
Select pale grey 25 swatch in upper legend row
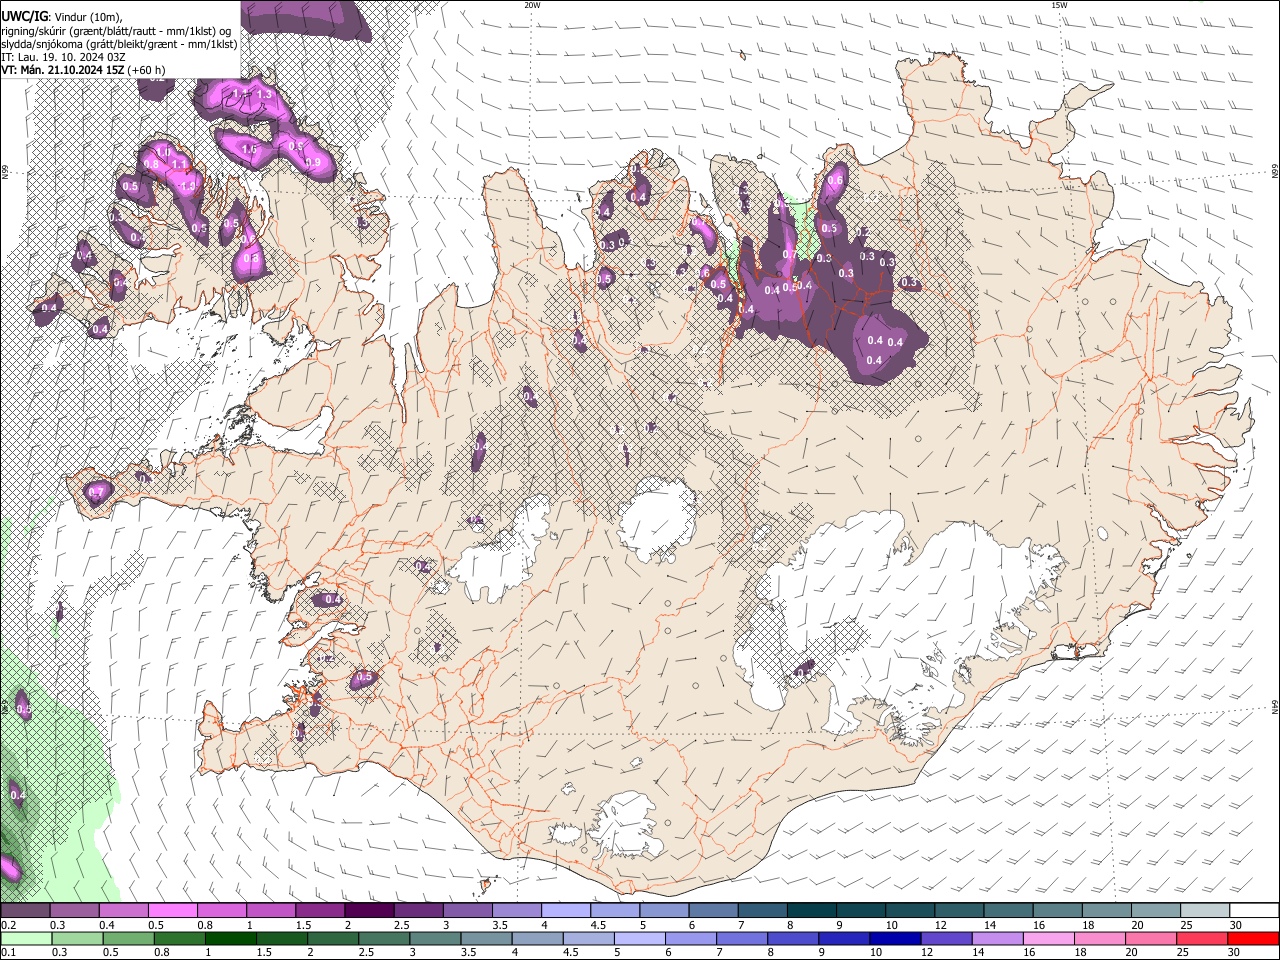click(1205, 911)
